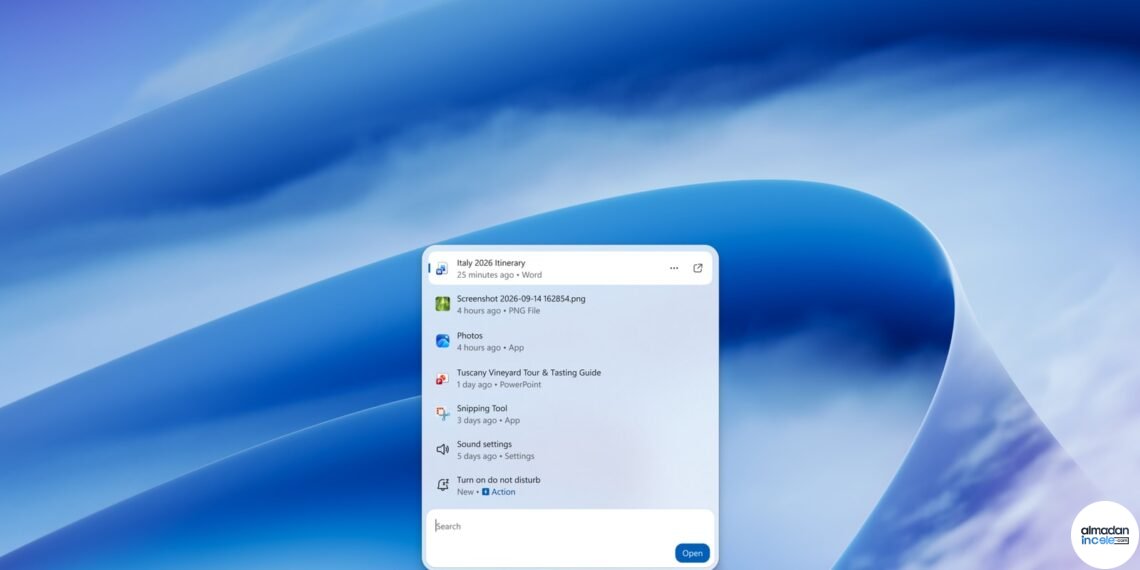Click the '4 hours ago • PNG File' subtitle

point(498,310)
